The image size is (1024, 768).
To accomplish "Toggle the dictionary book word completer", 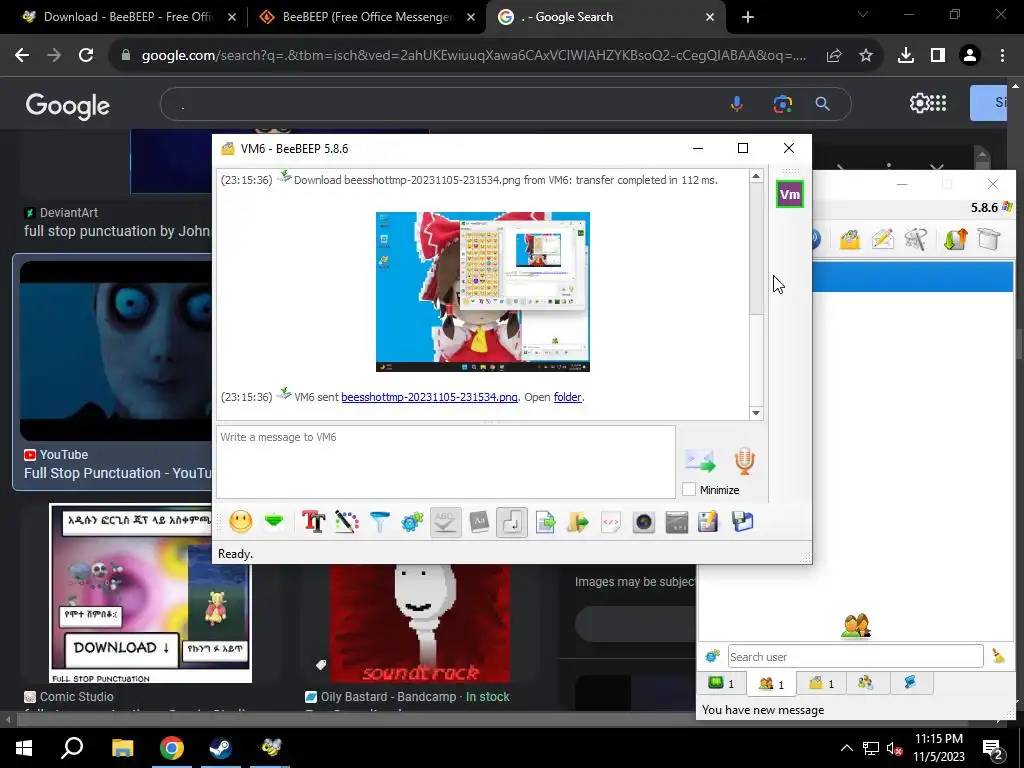I will tap(479, 522).
